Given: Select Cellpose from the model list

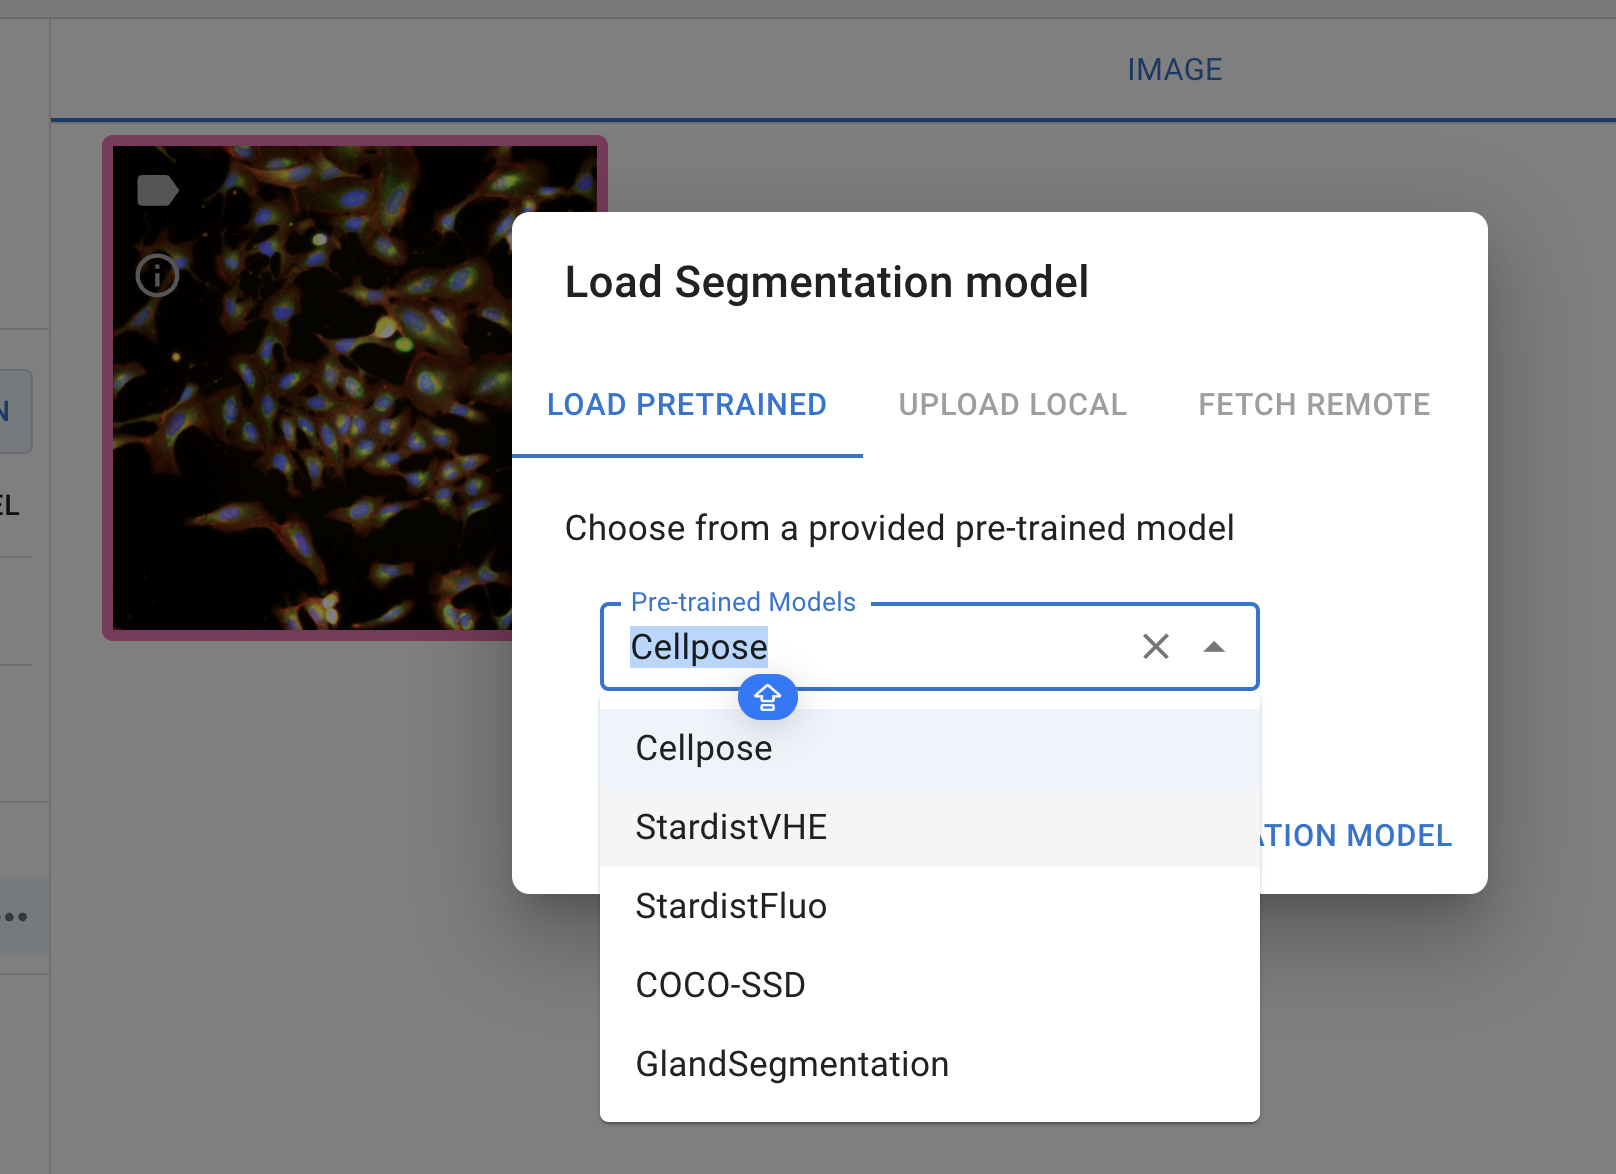Looking at the screenshot, I should click(930, 748).
